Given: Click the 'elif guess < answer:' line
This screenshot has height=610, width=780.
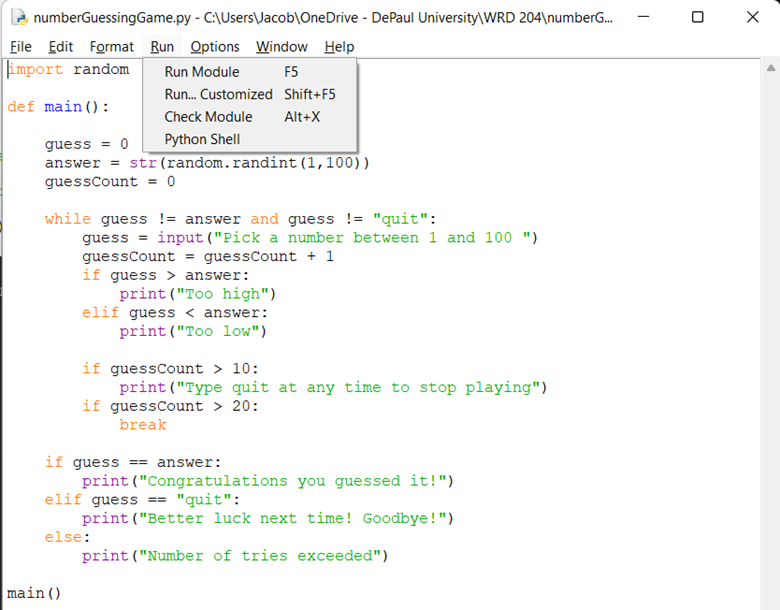Looking at the screenshot, I should pos(175,312).
